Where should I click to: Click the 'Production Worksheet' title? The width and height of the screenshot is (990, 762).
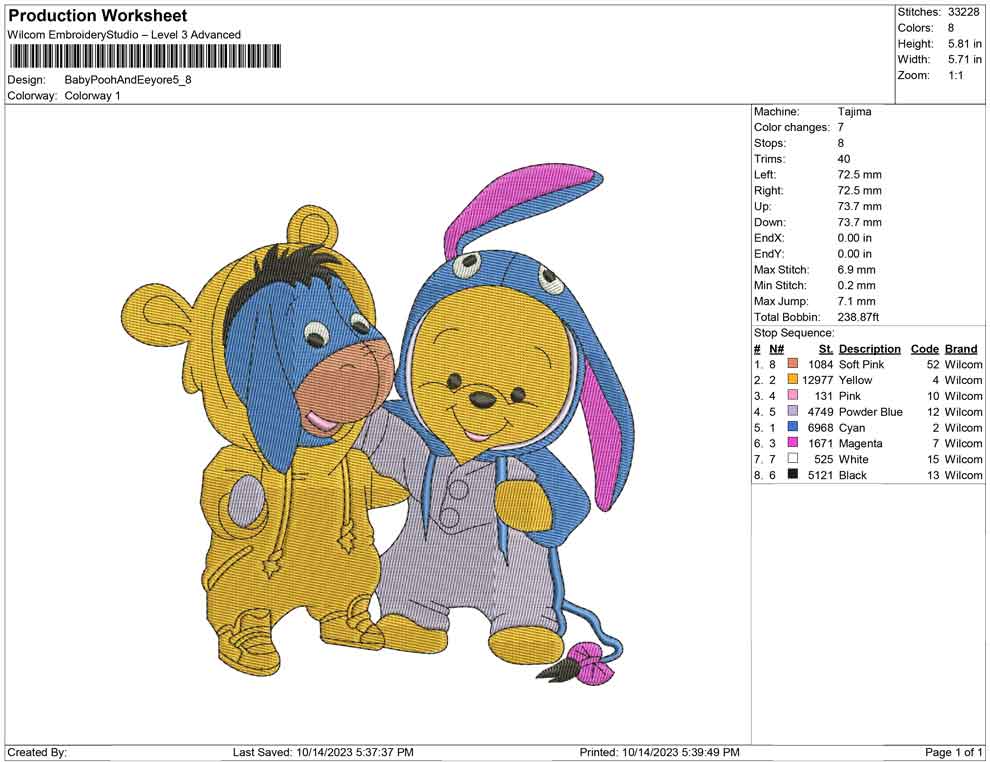(x=98, y=16)
